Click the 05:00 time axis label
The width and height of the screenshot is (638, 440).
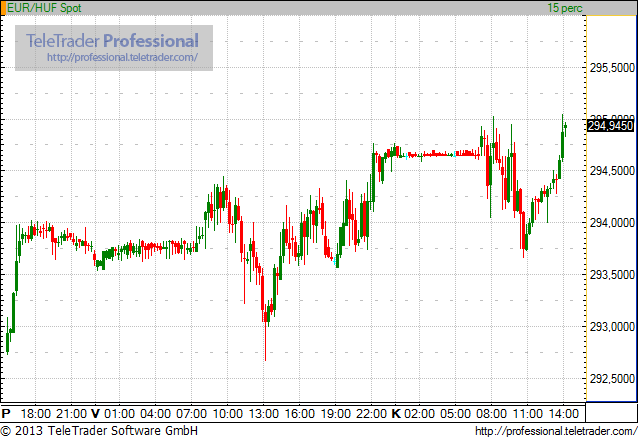(x=455, y=414)
